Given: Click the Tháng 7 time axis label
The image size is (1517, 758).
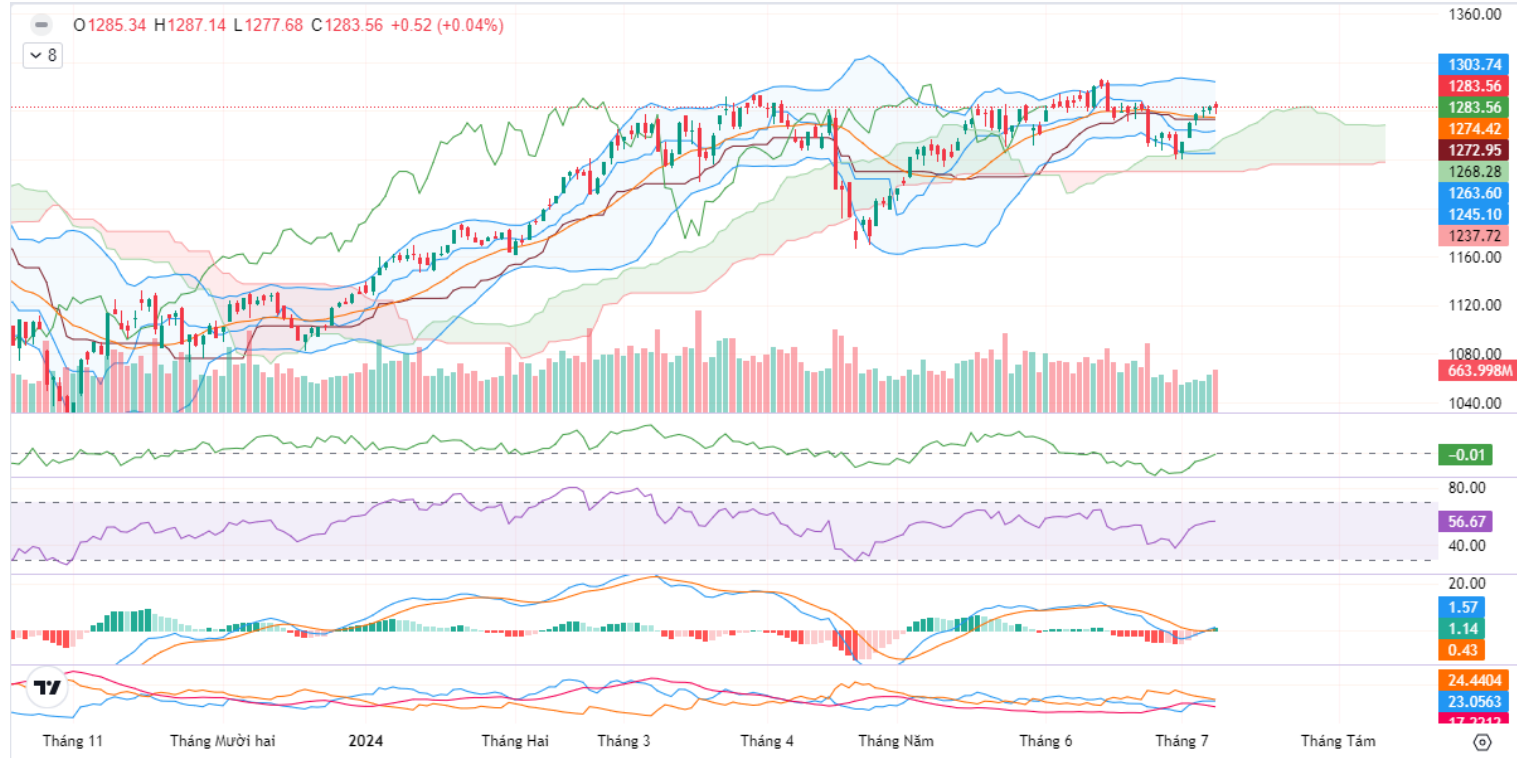Looking at the screenshot, I should tap(1181, 741).
